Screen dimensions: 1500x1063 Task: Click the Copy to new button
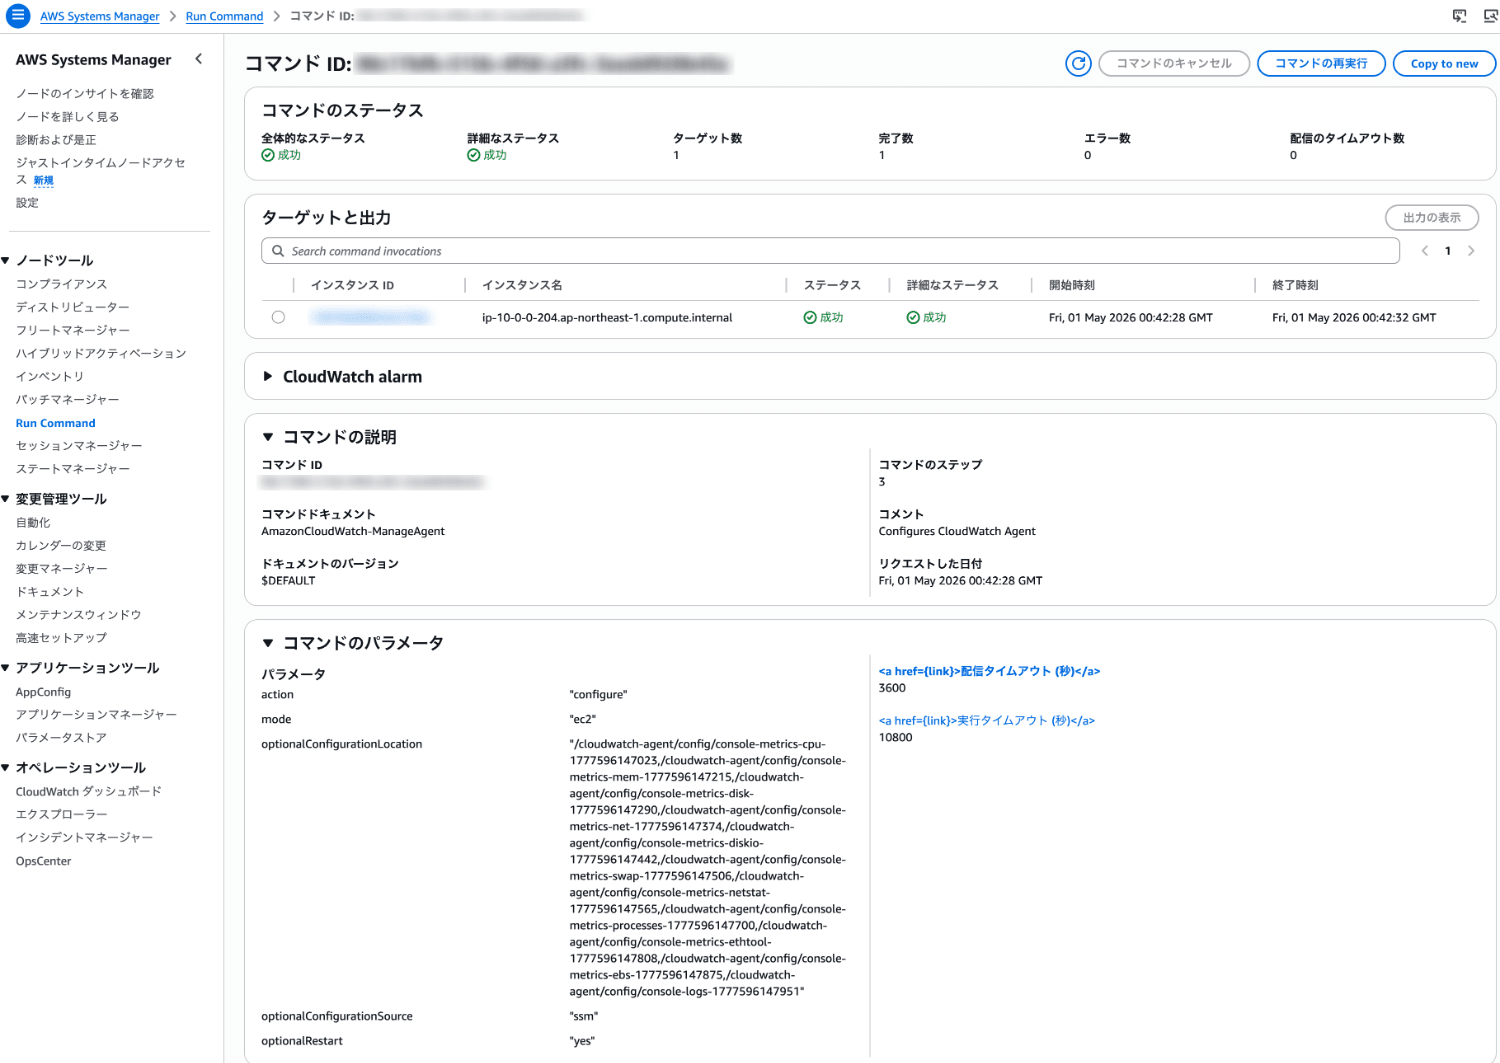pyautogui.click(x=1444, y=63)
